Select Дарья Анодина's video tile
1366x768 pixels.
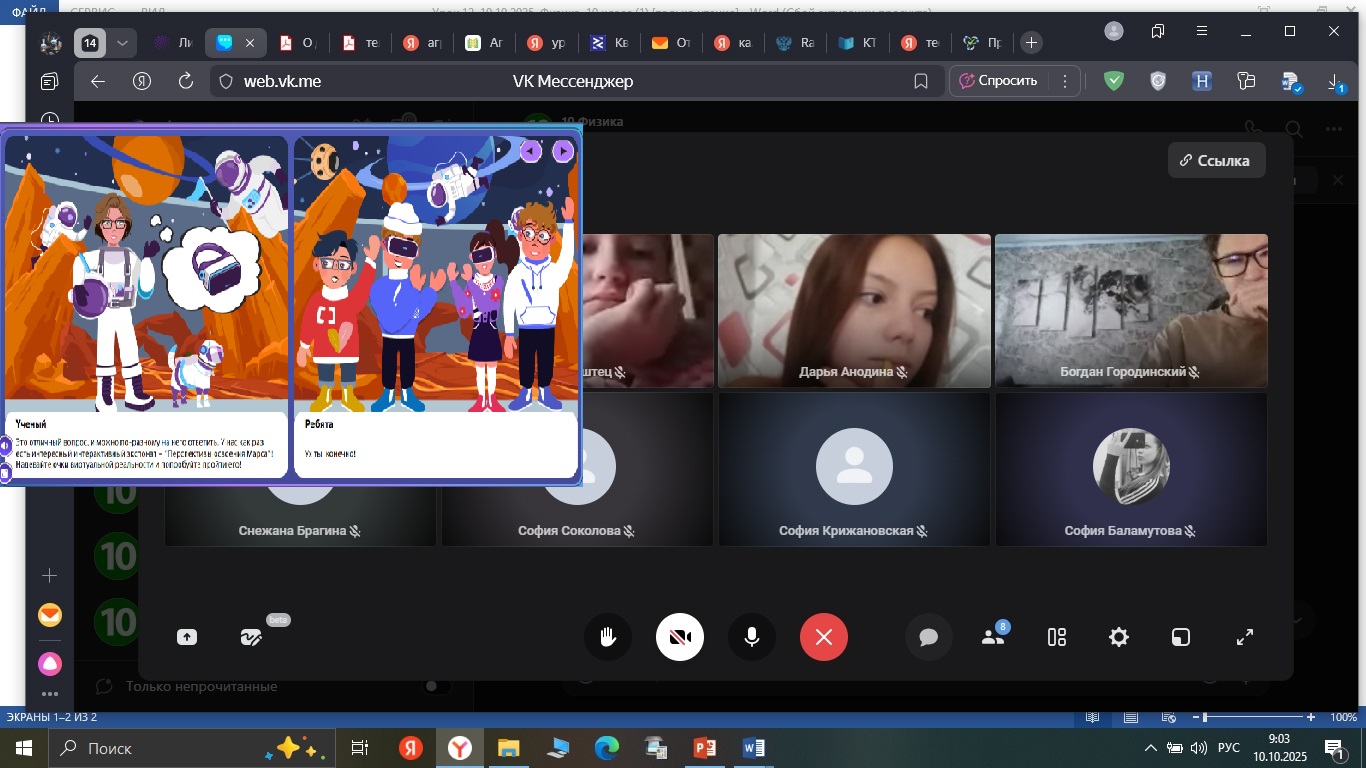tap(854, 310)
